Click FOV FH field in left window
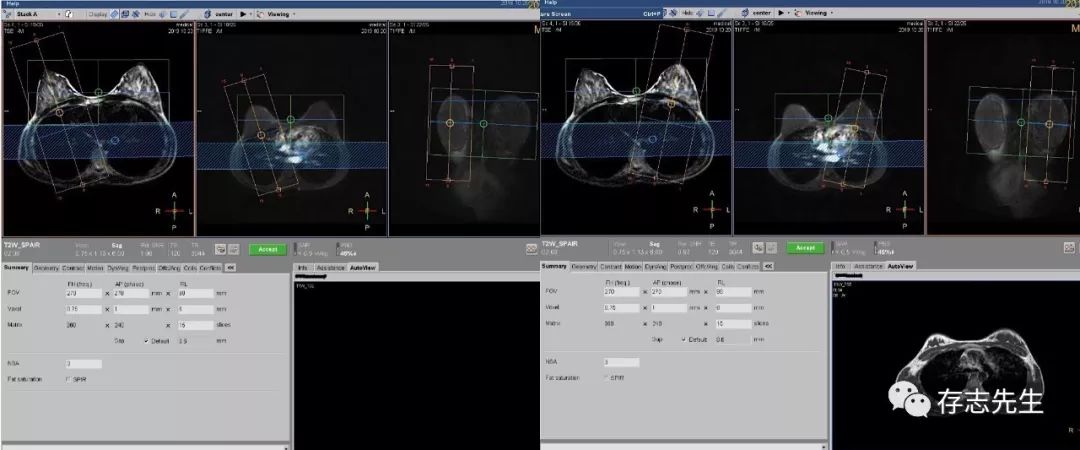1080x450 pixels. [84, 294]
